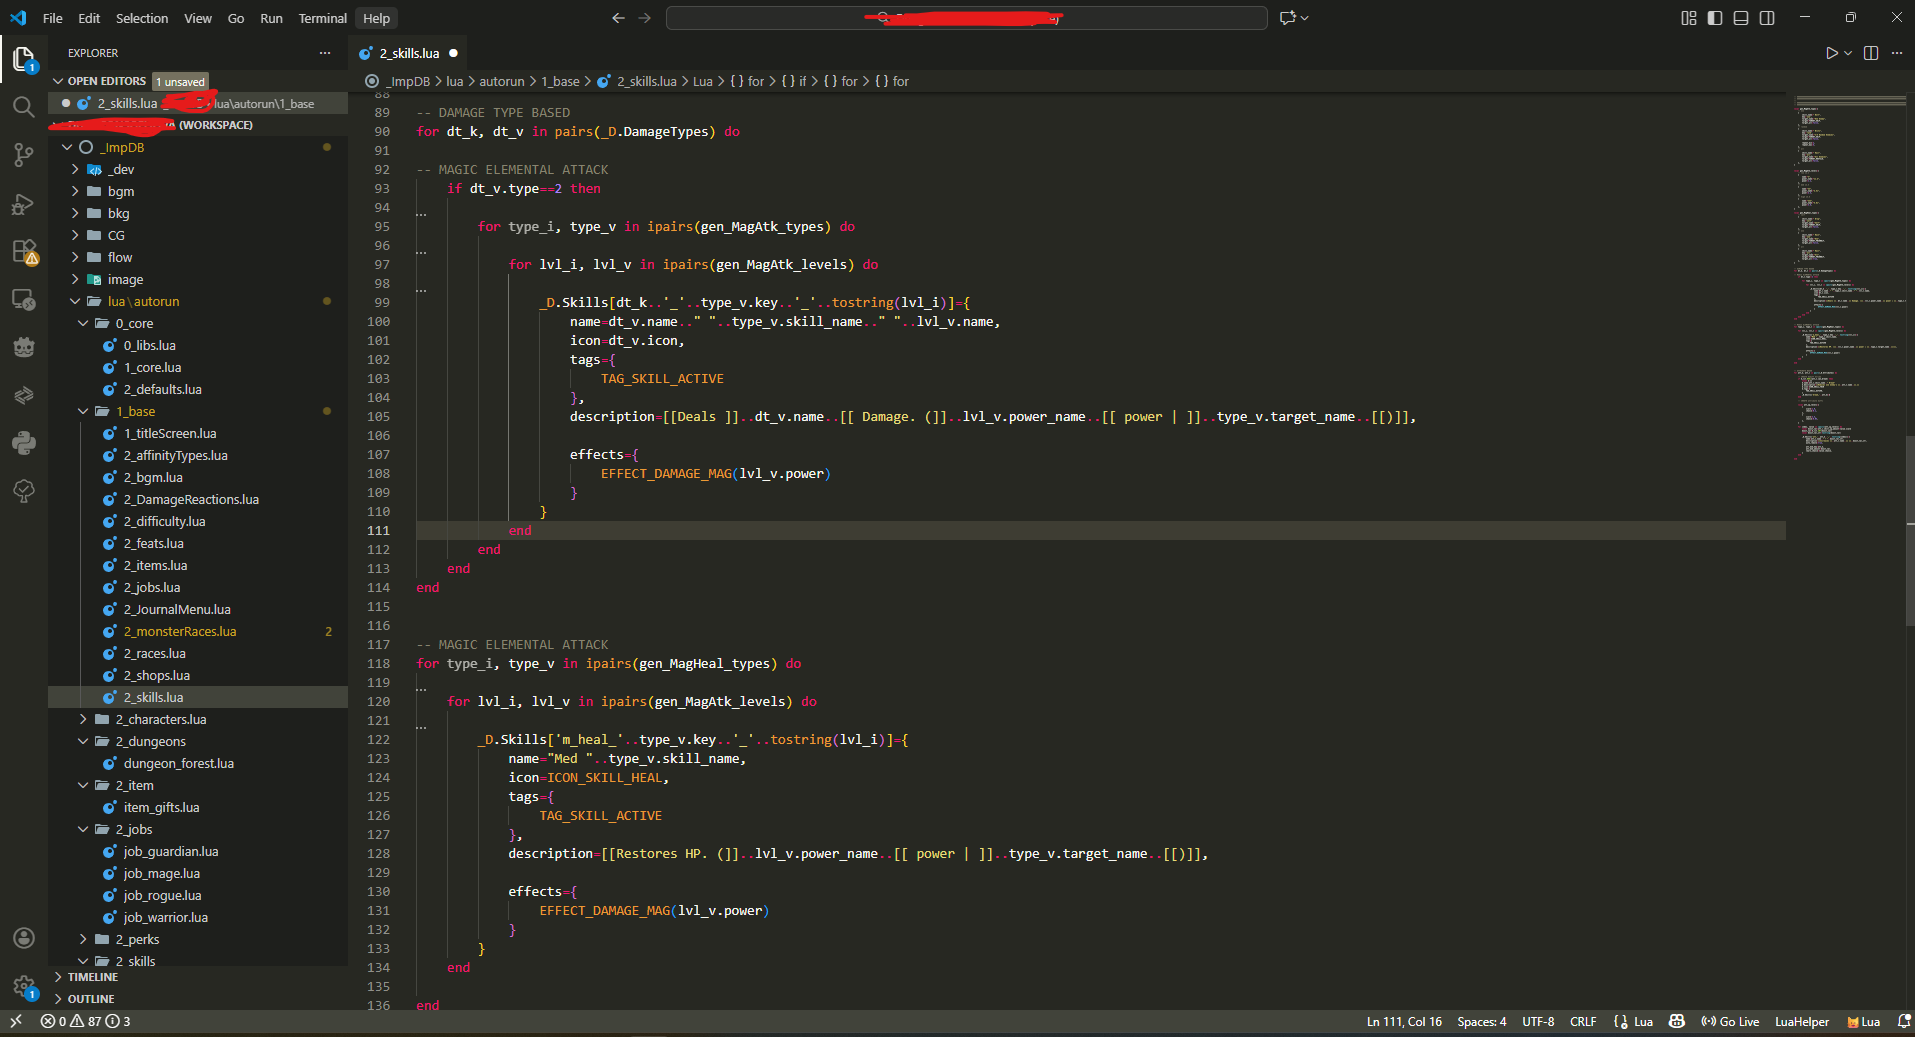The width and height of the screenshot is (1915, 1037).
Task: Expand the bgm folder
Action: (120, 191)
